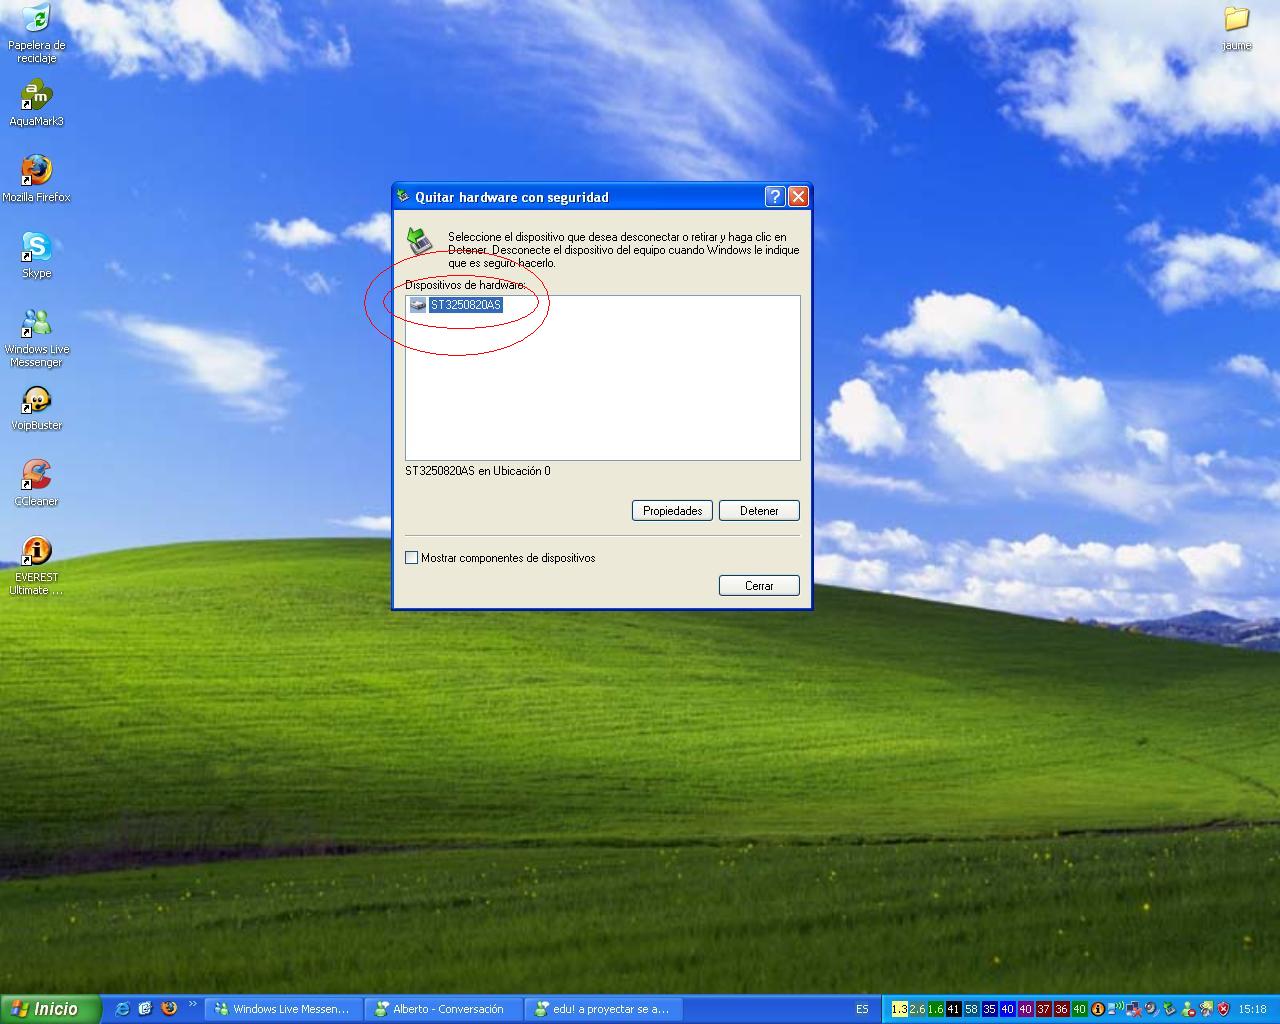The width and height of the screenshot is (1280, 1024).
Task: Switch to Alberto - Conversación taskbar button
Action: coord(443,1009)
